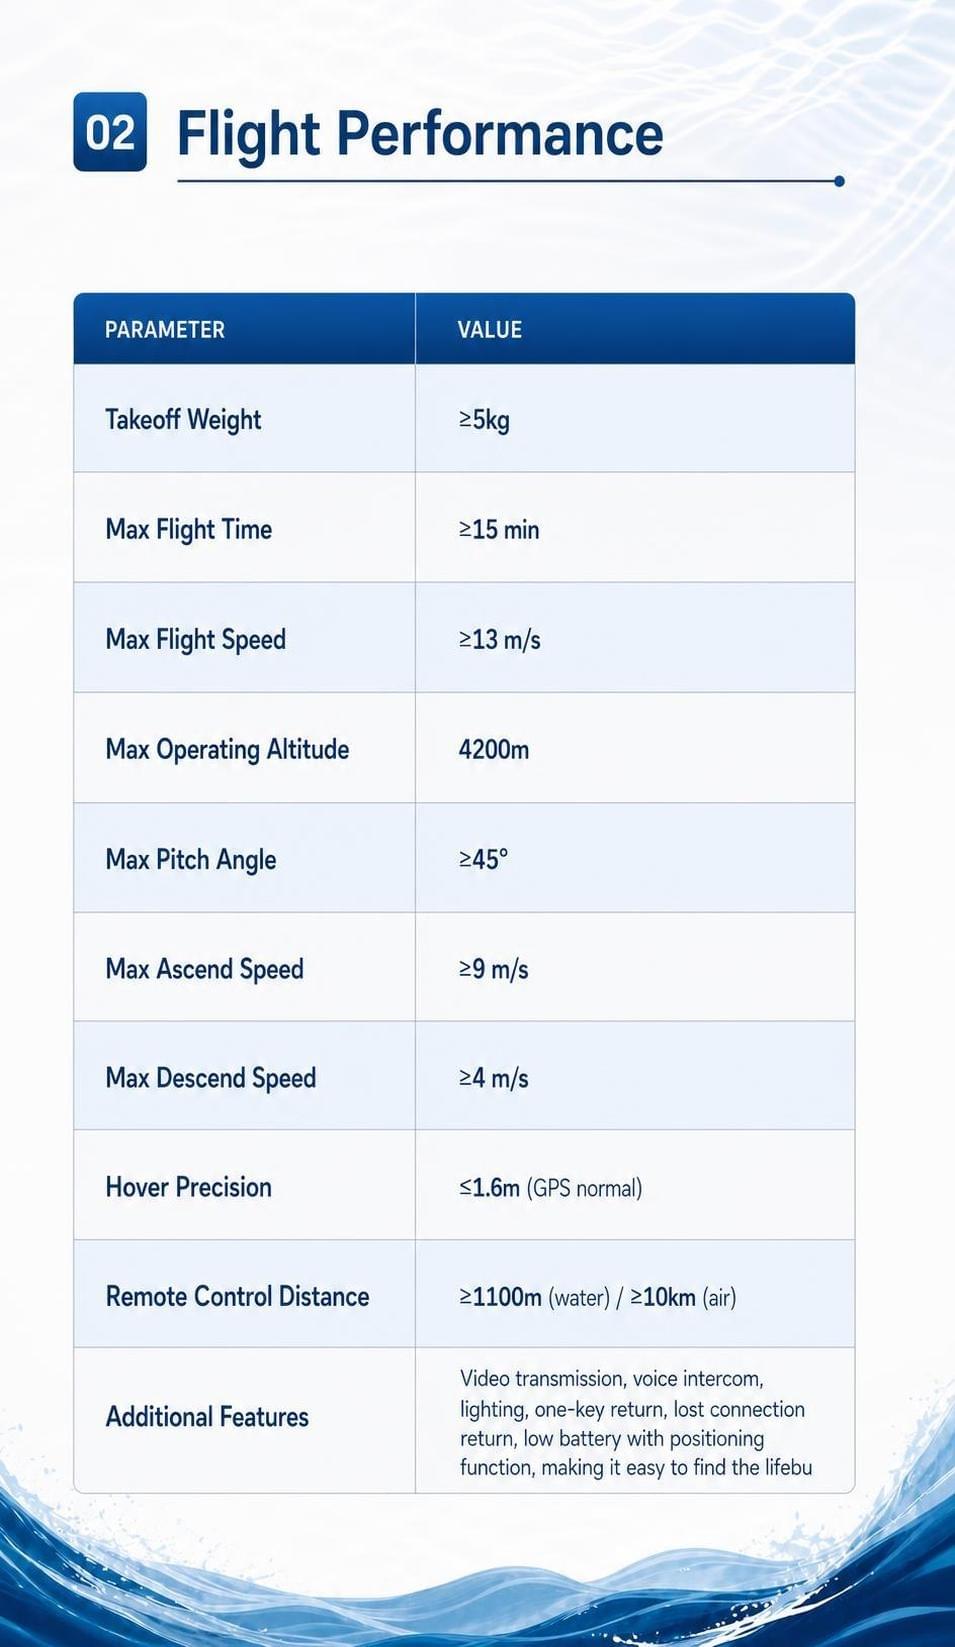This screenshot has height=1647, width=955.
Task: Click the Additional Features description text
Action: tap(636, 1423)
